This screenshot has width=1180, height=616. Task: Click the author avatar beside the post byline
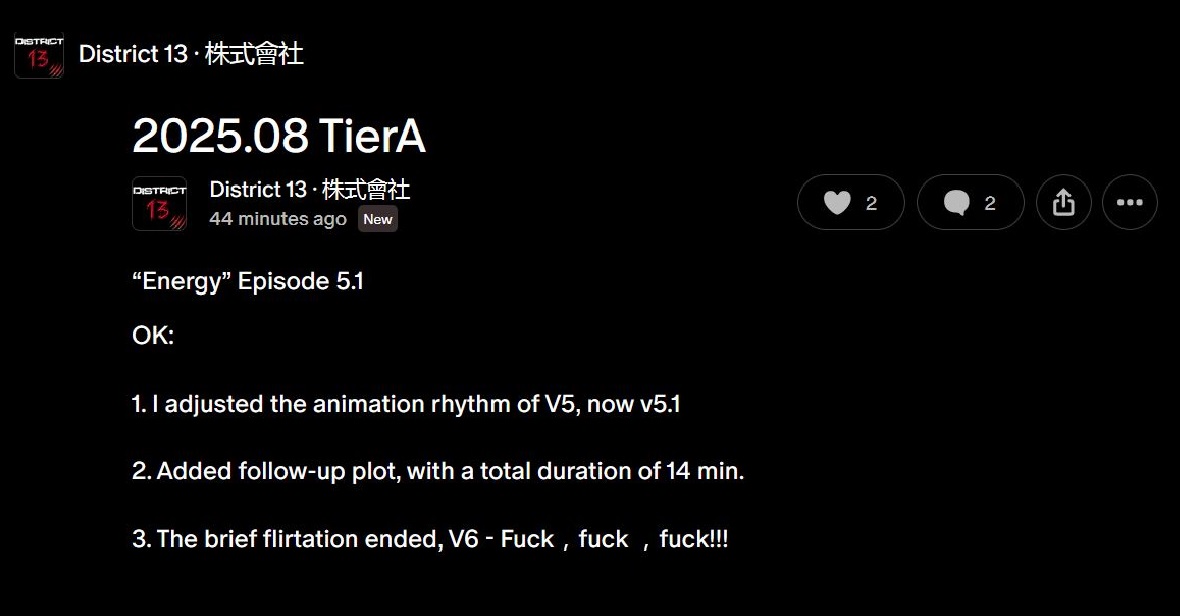(159, 204)
